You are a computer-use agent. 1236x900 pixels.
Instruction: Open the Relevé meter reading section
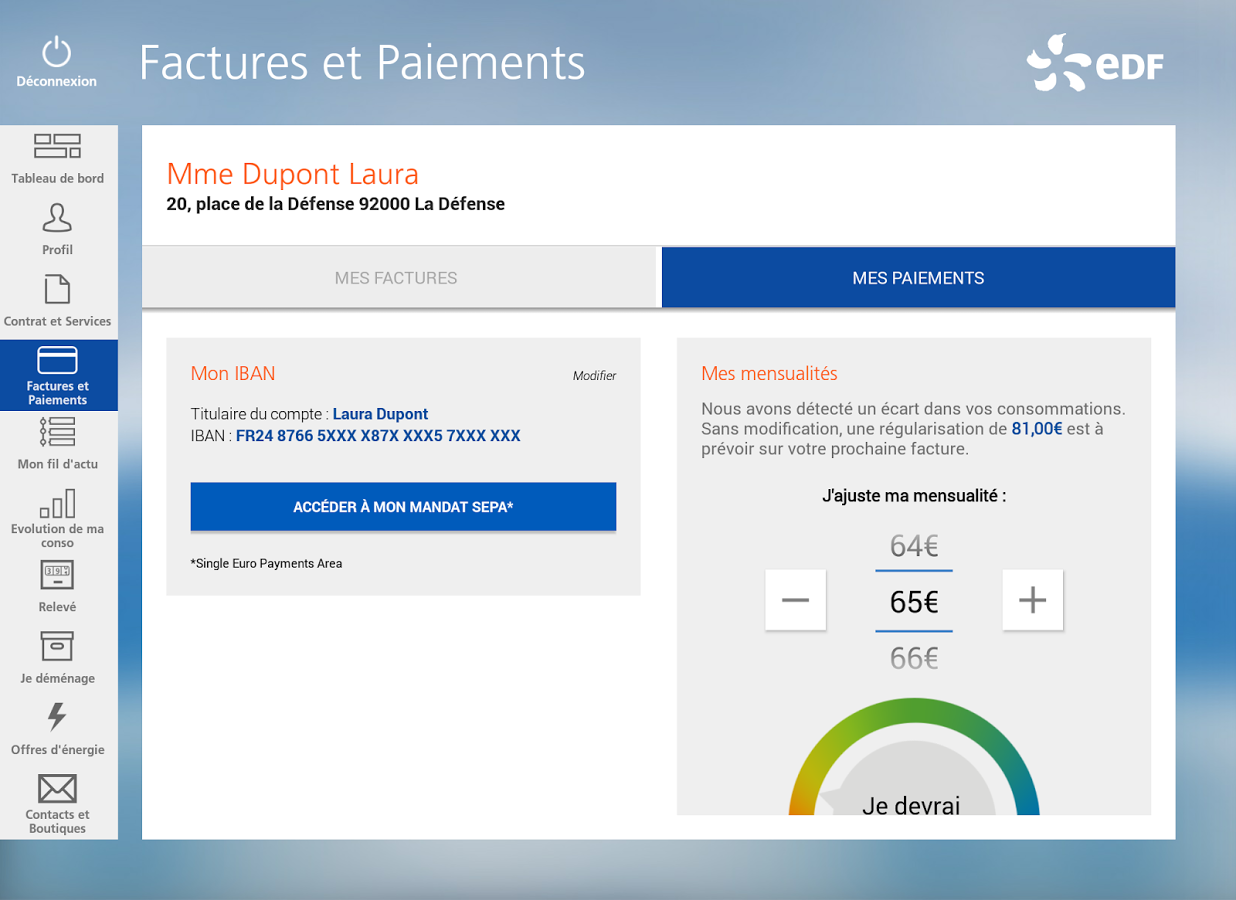point(57,585)
